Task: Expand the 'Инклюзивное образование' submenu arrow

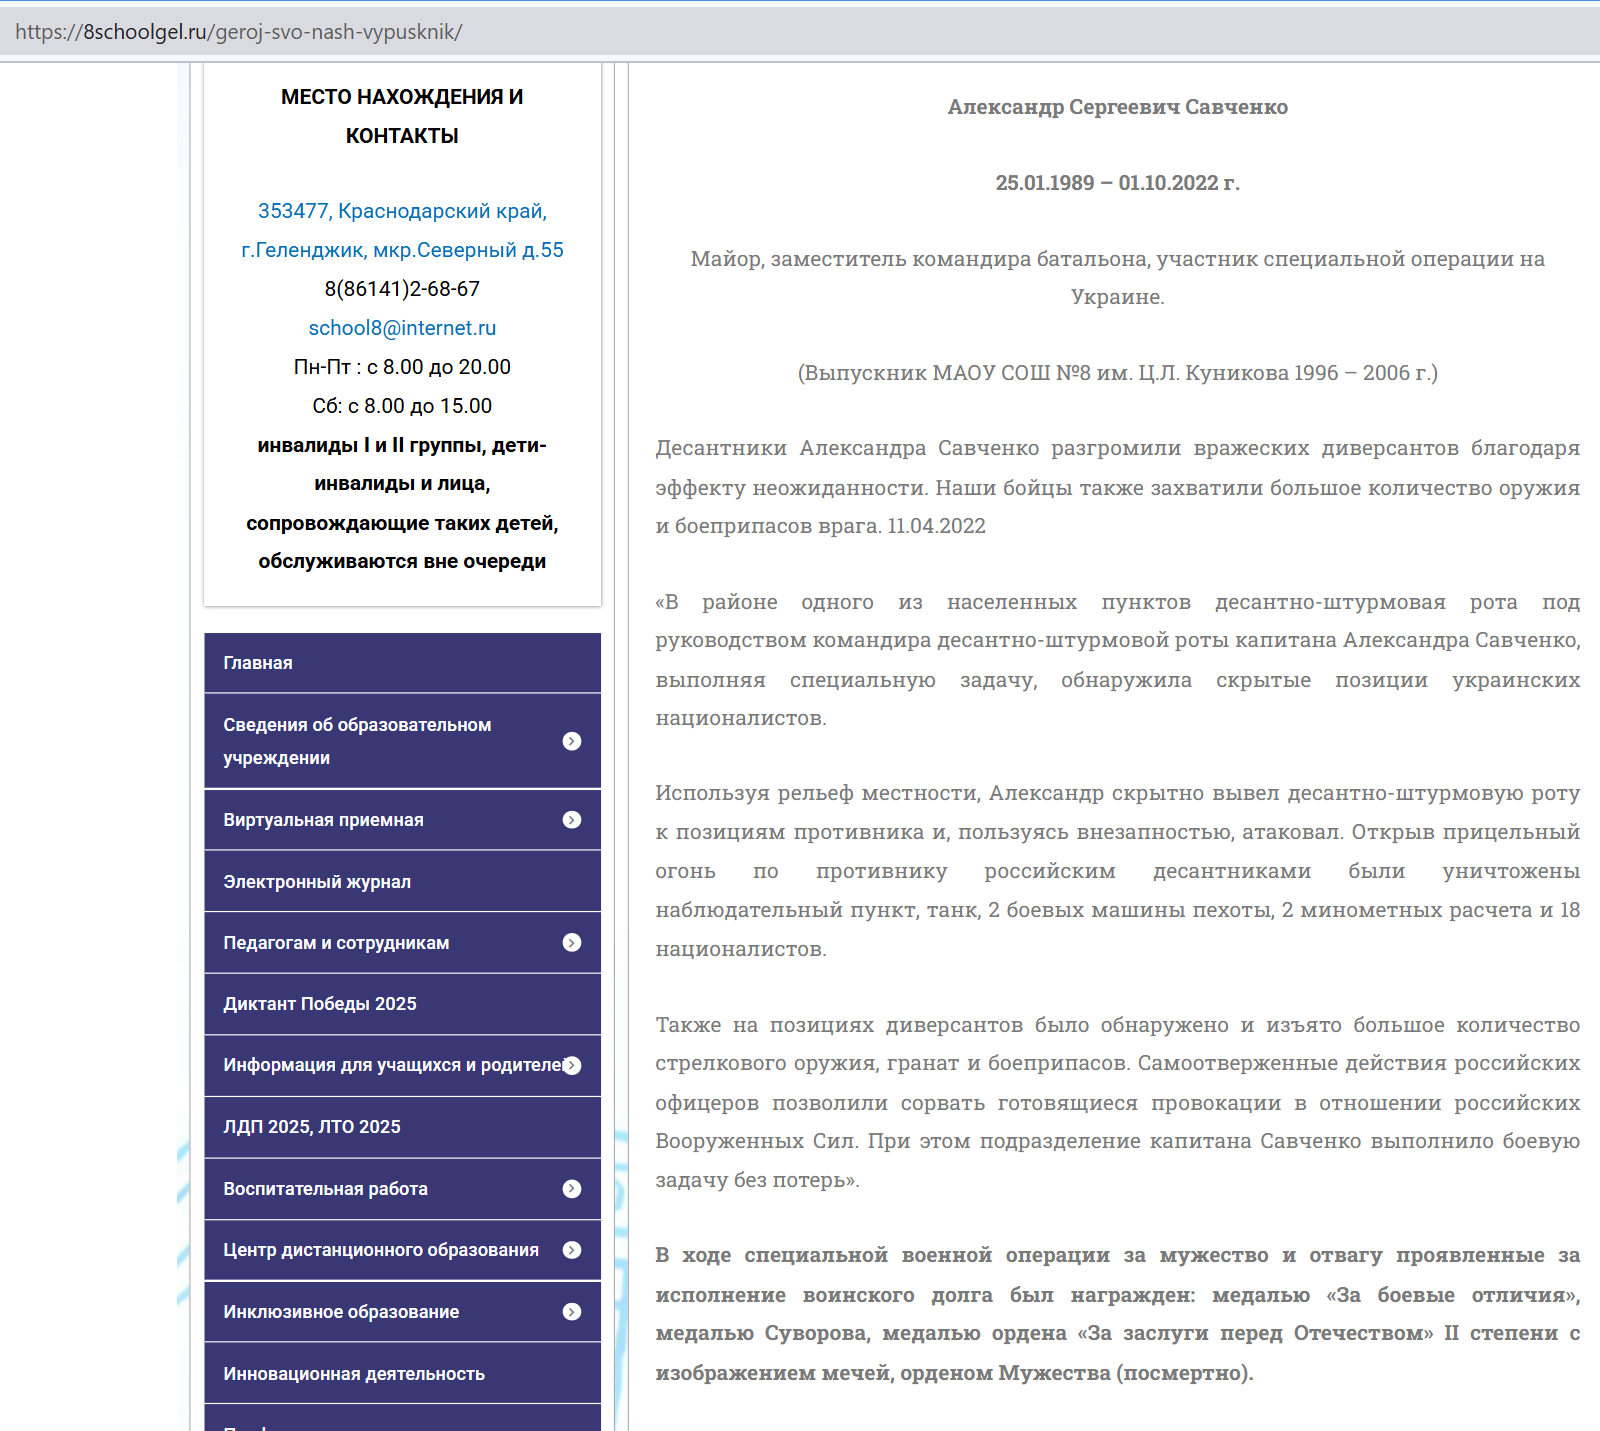Action: point(572,1312)
